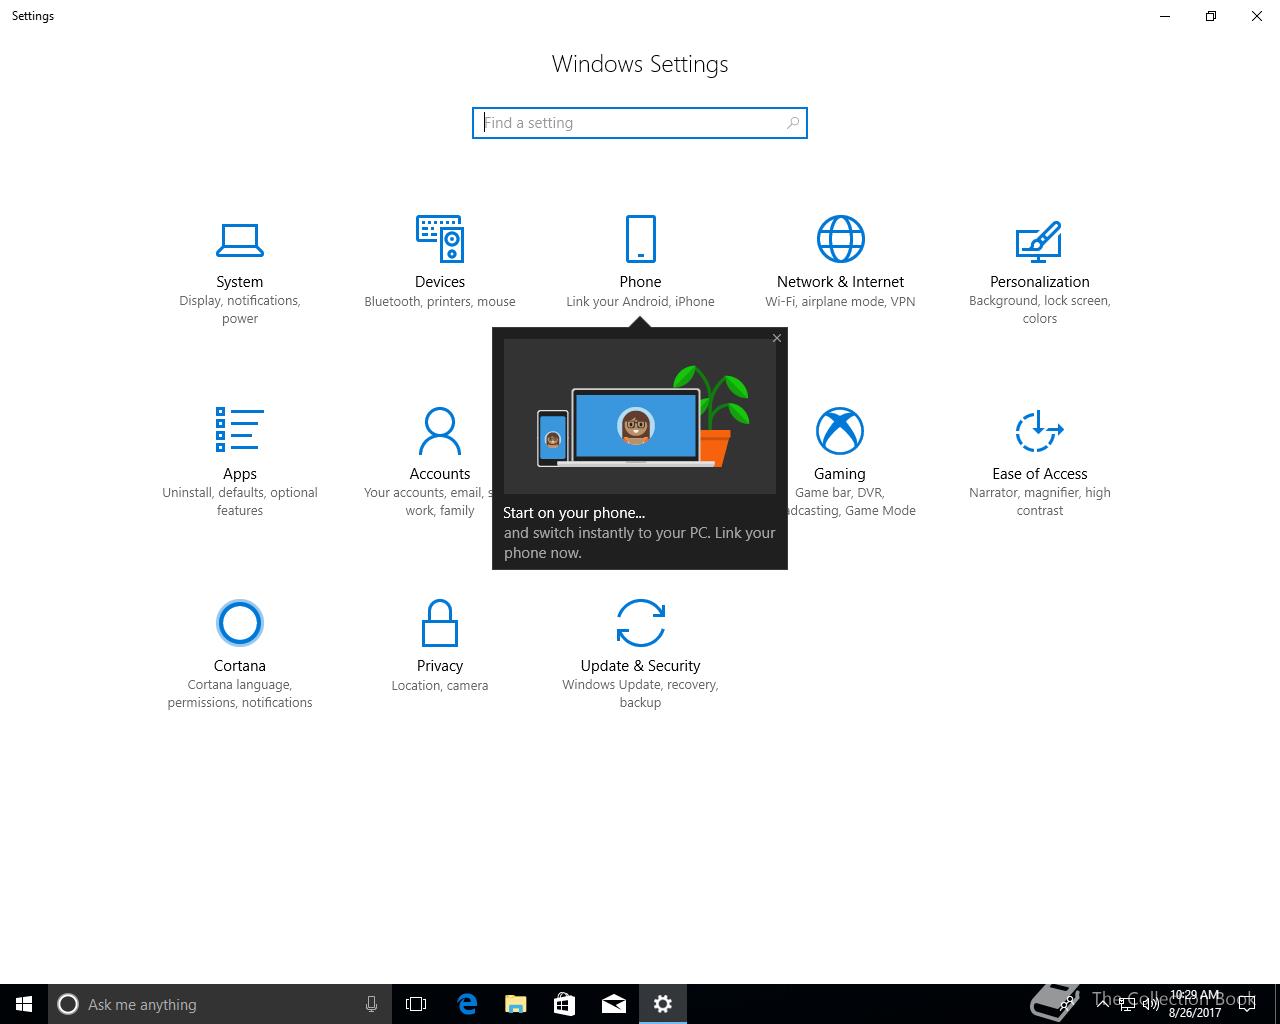The height and width of the screenshot is (1024, 1280).
Task: Open Network & Internet globe icon
Action: (840, 239)
